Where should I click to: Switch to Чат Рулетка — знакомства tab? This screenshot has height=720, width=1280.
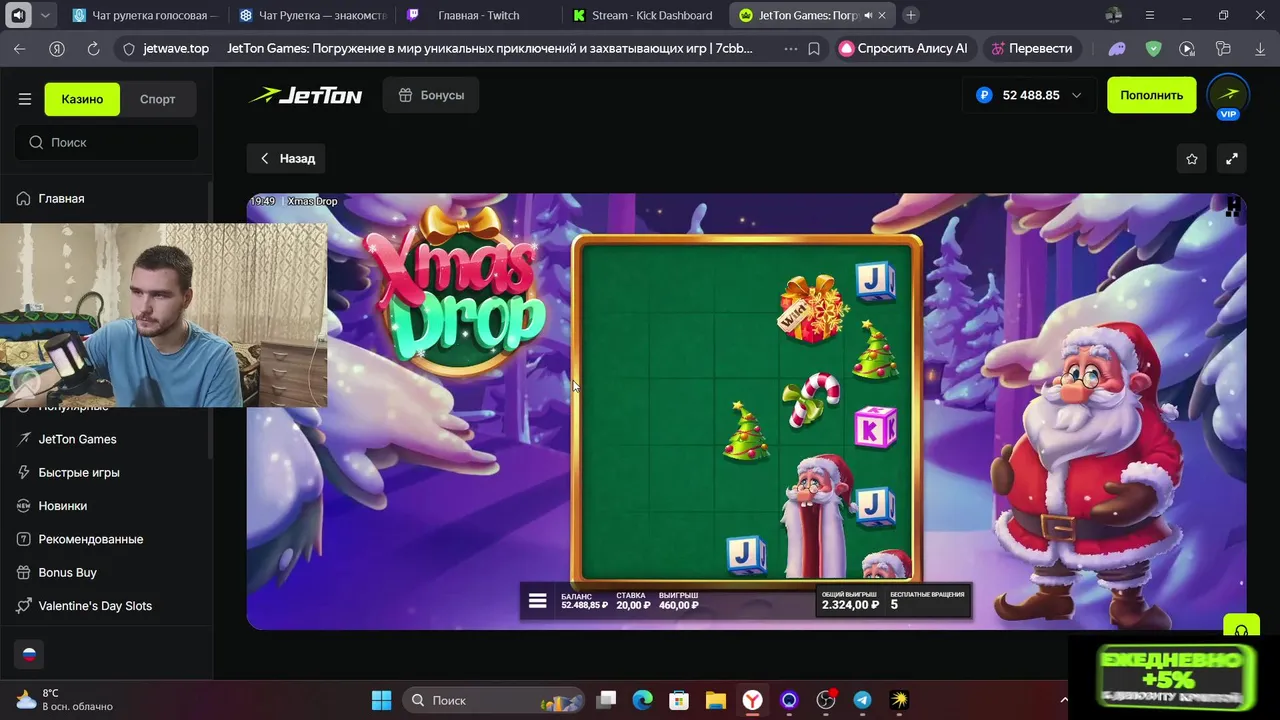(x=313, y=15)
